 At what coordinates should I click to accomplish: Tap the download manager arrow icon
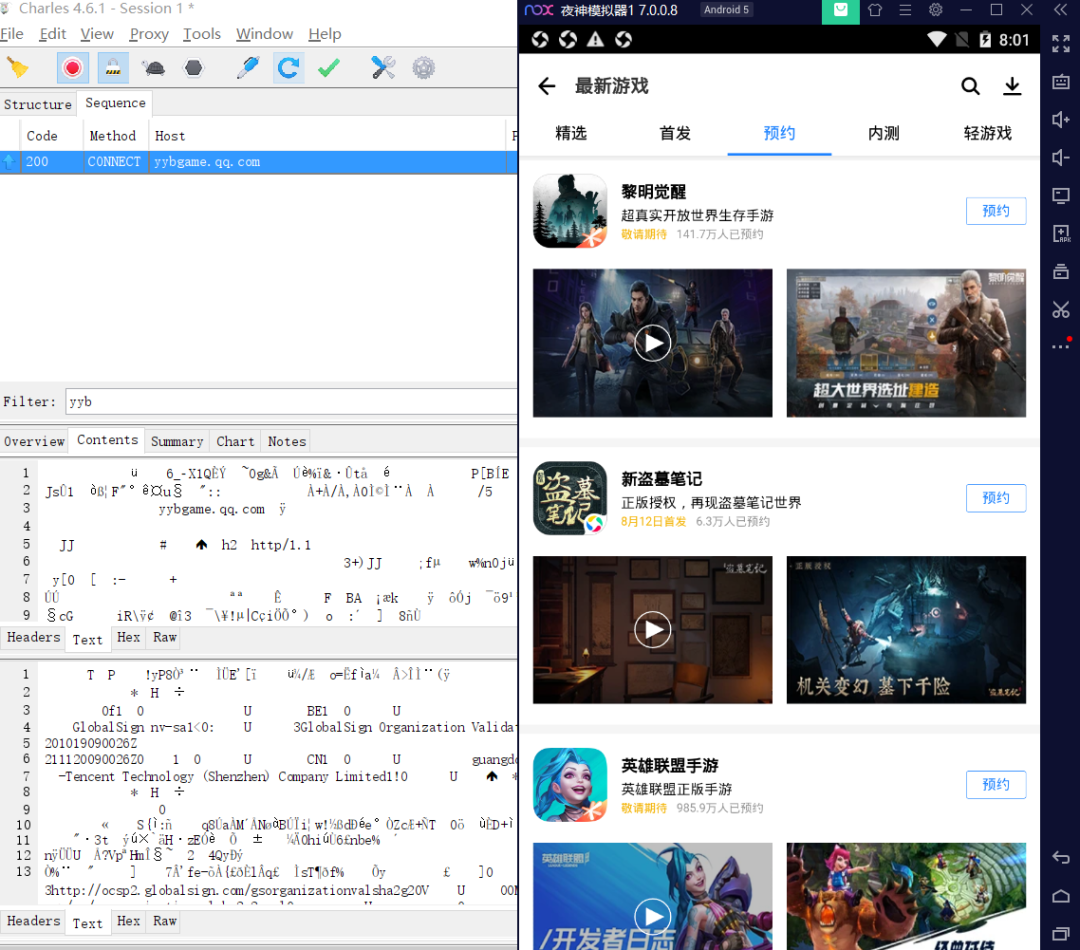(x=1012, y=86)
